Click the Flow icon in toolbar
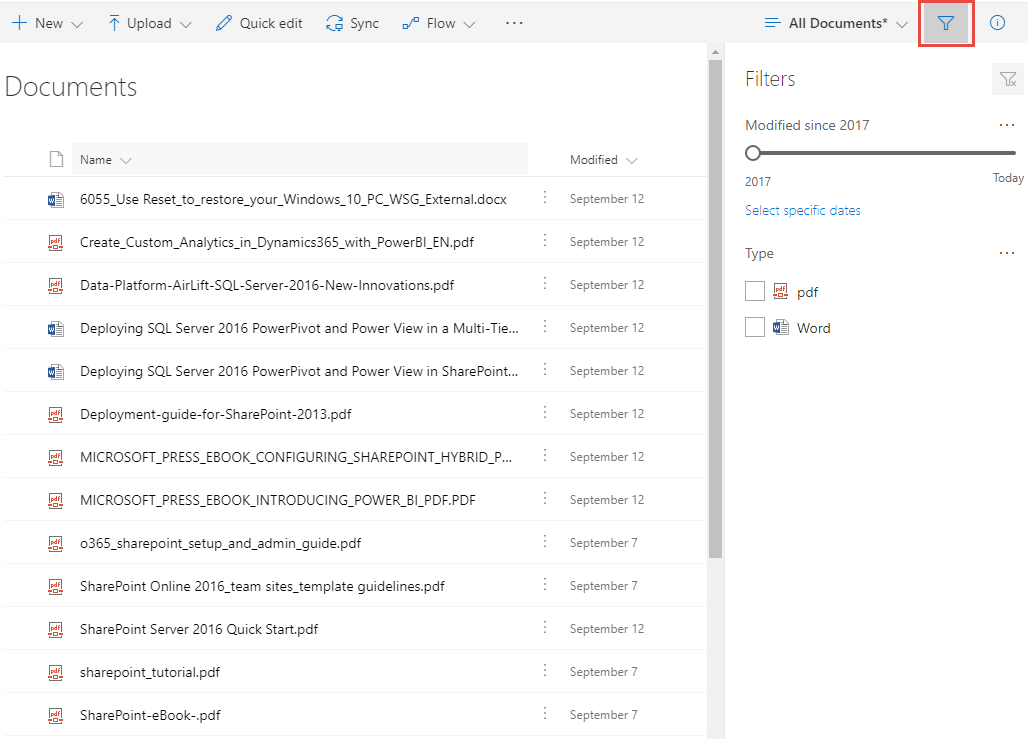Screen dimensions: 1028x739 (410, 23)
